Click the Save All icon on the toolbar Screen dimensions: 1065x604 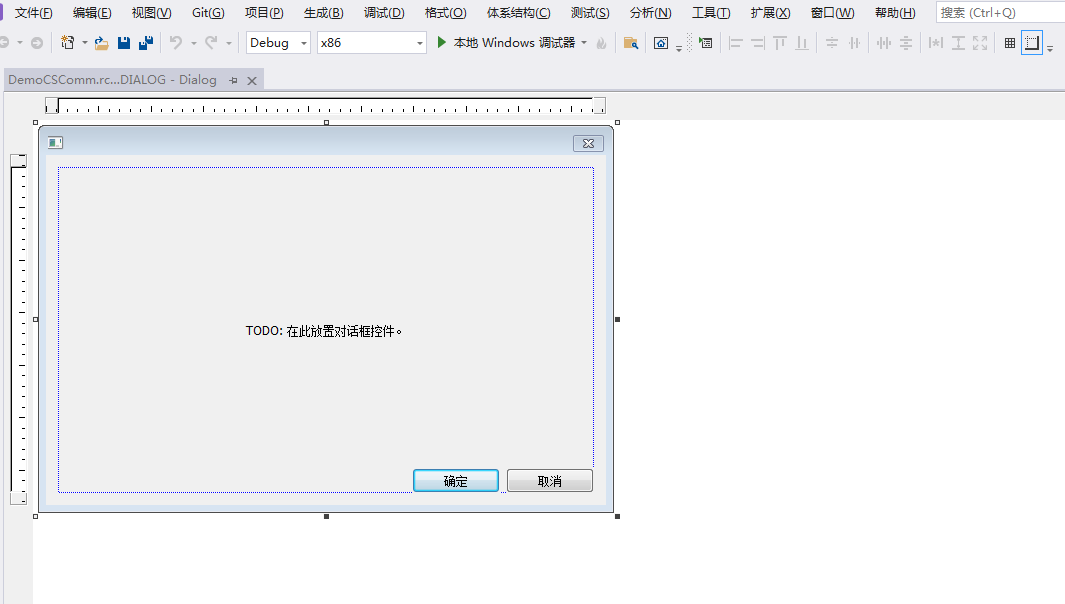tap(147, 43)
